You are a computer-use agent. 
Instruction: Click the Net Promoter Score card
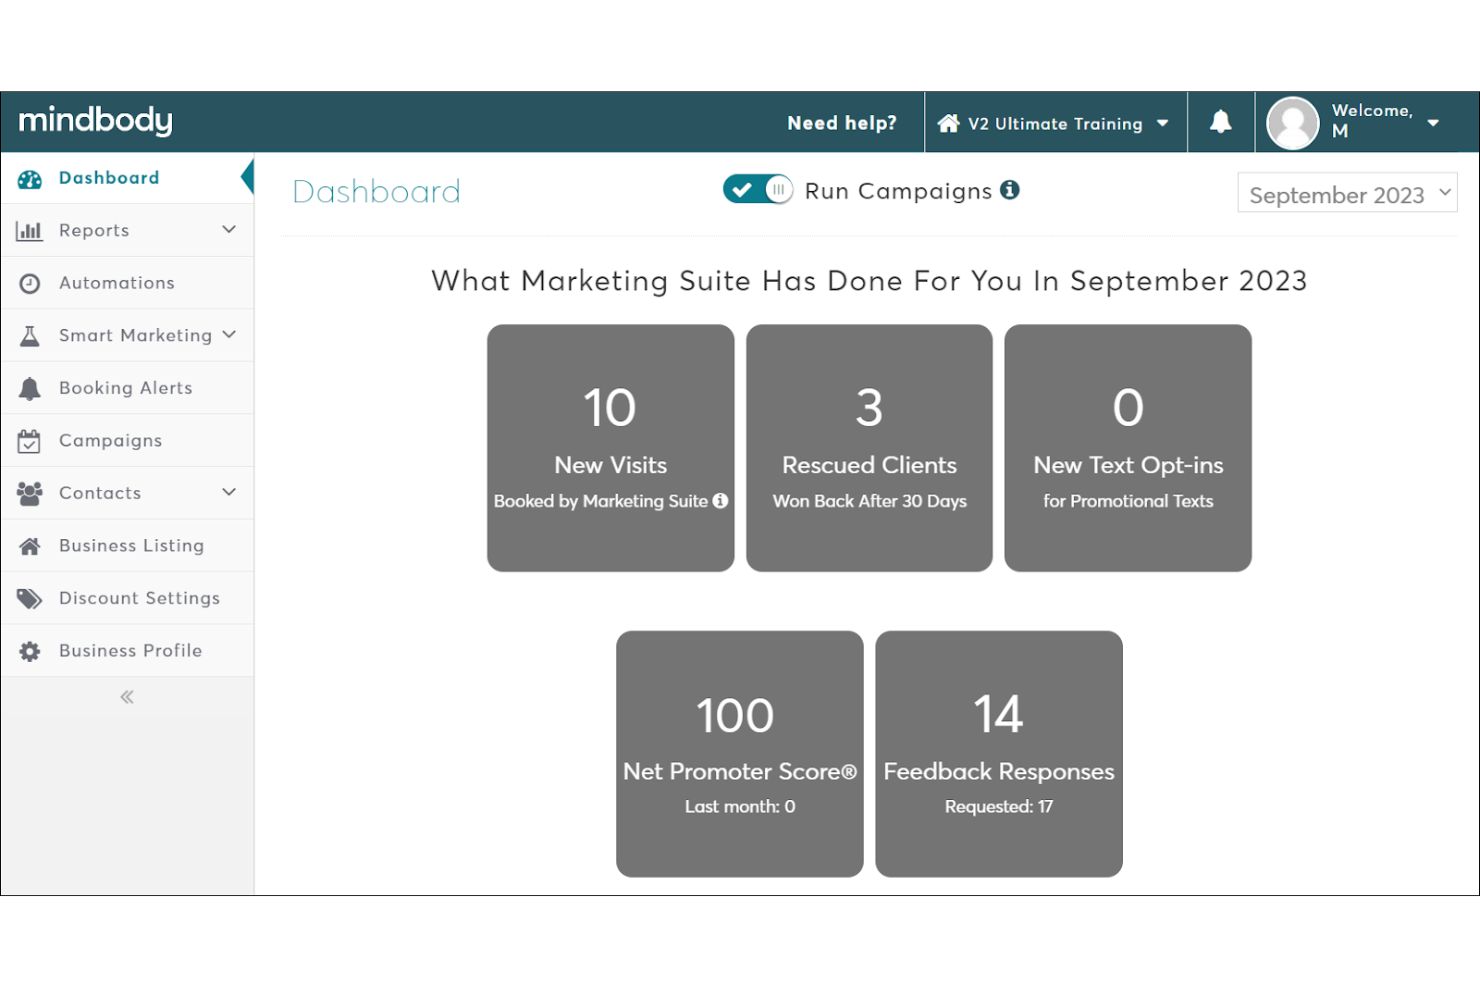pyautogui.click(x=740, y=754)
